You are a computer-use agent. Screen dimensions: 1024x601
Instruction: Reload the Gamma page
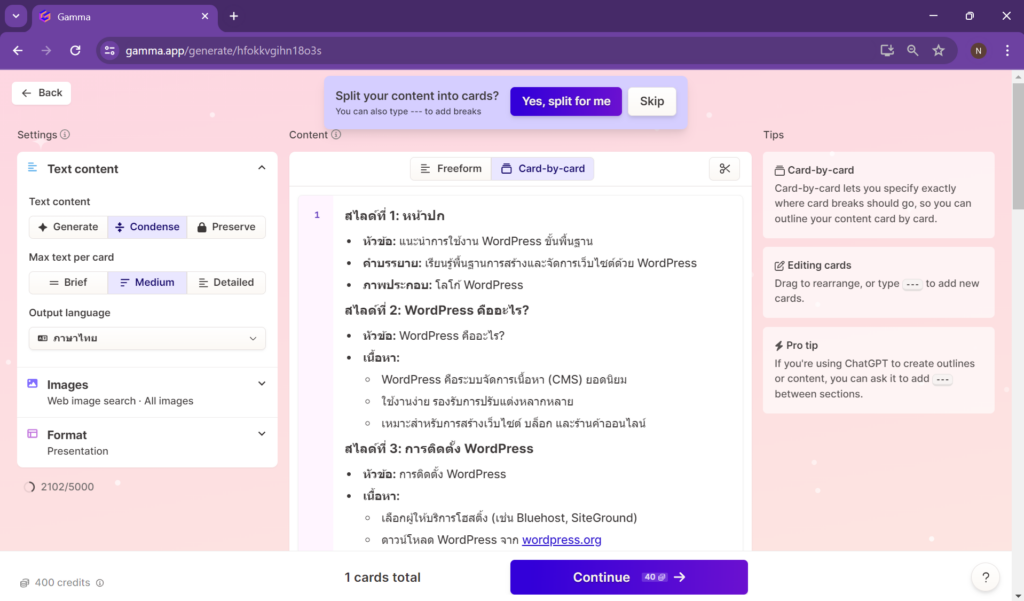tap(75, 50)
